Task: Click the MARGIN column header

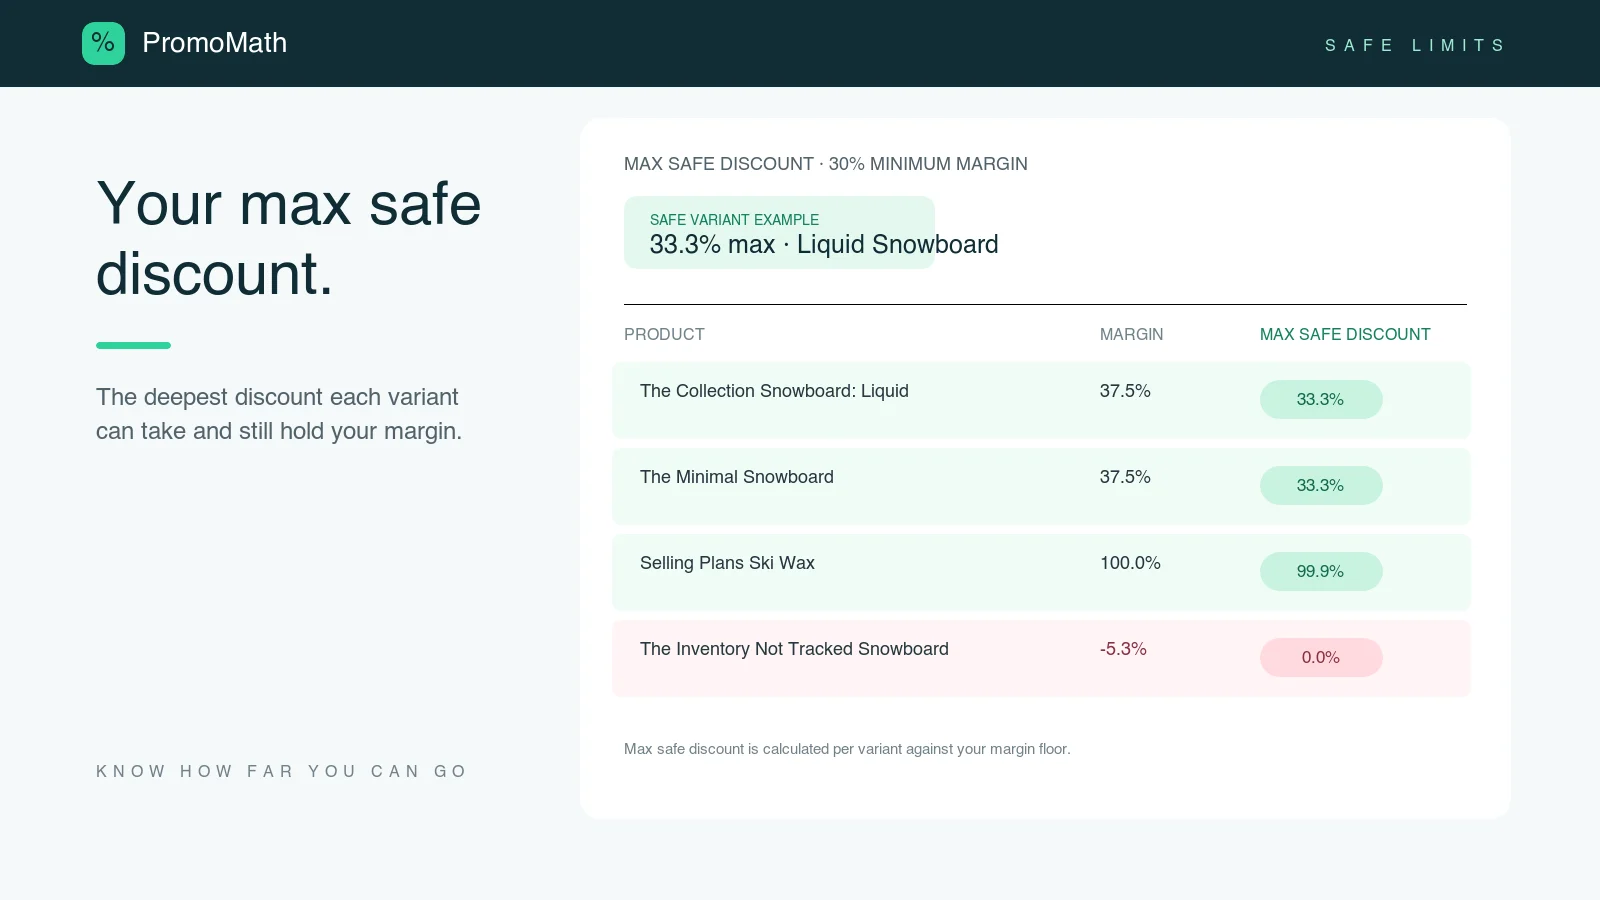Action: (x=1131, y=334)
